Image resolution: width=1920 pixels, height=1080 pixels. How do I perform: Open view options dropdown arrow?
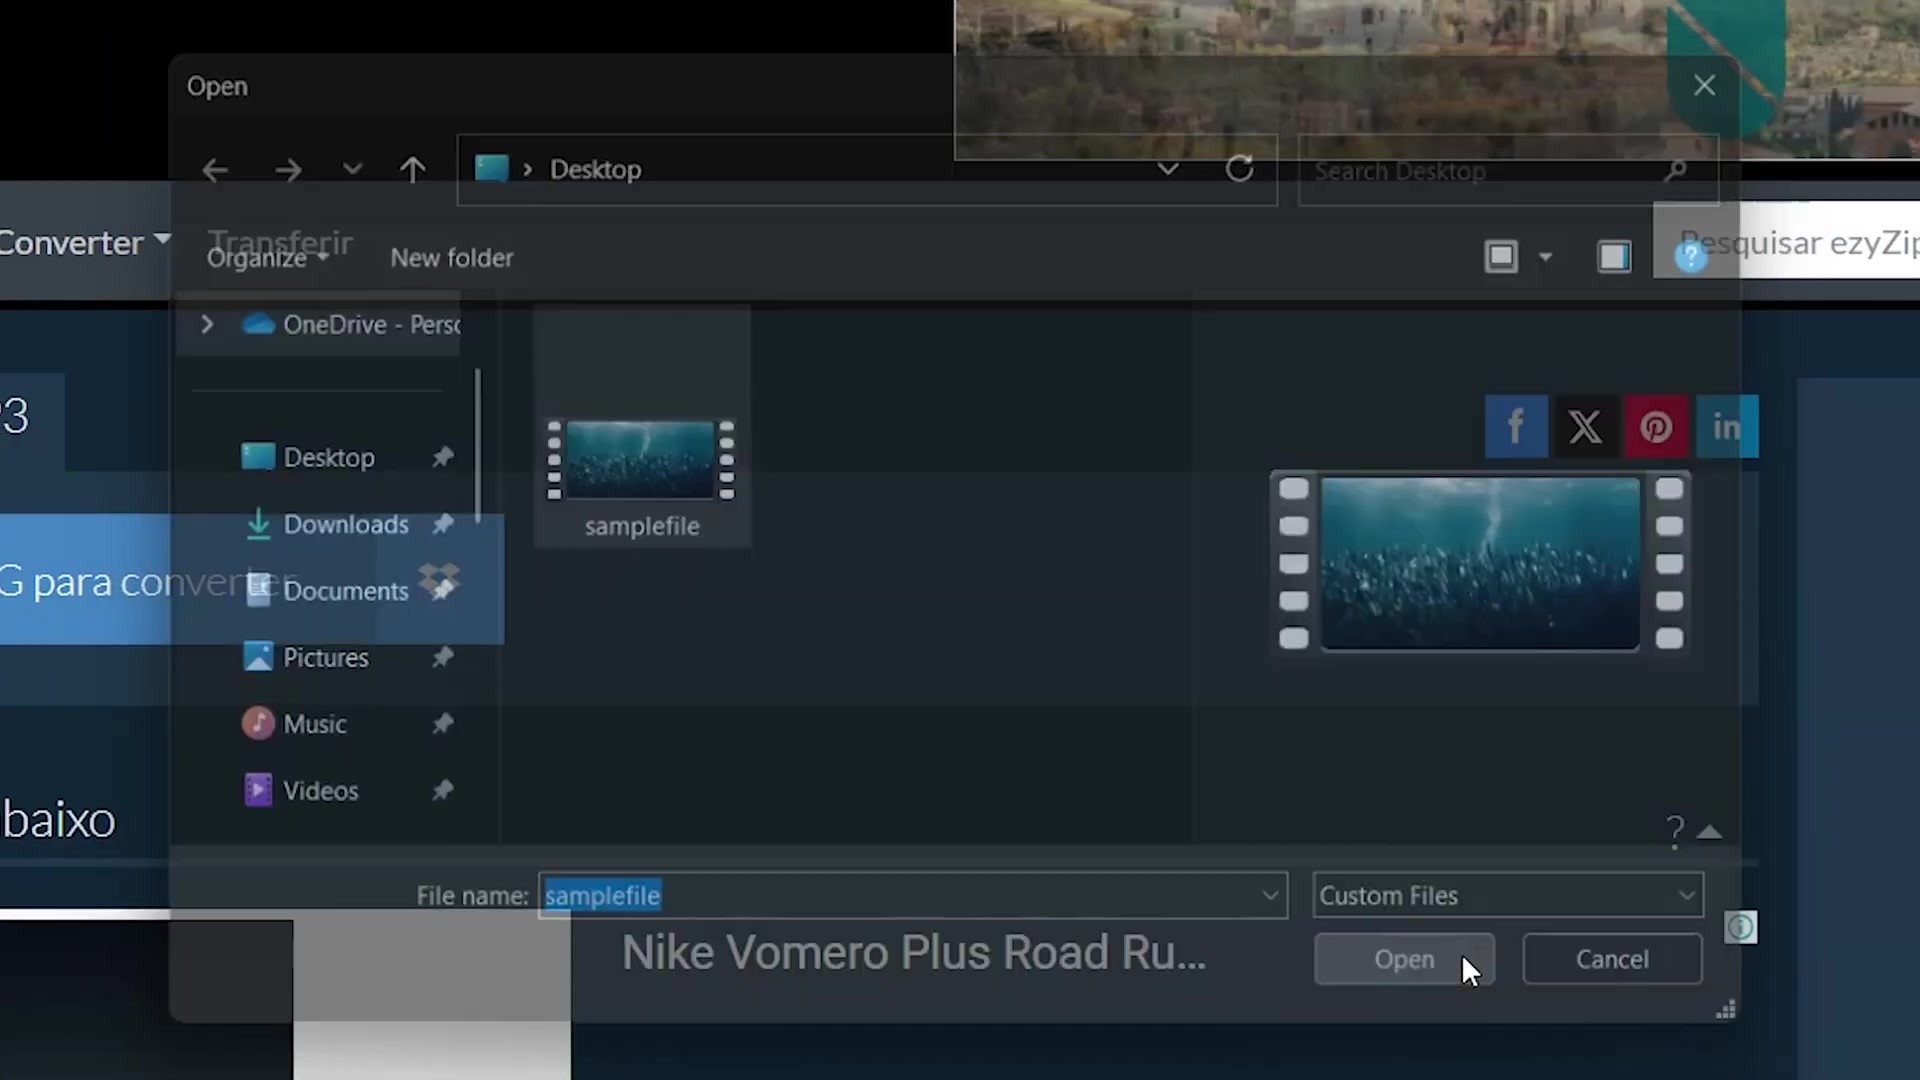1545,258
